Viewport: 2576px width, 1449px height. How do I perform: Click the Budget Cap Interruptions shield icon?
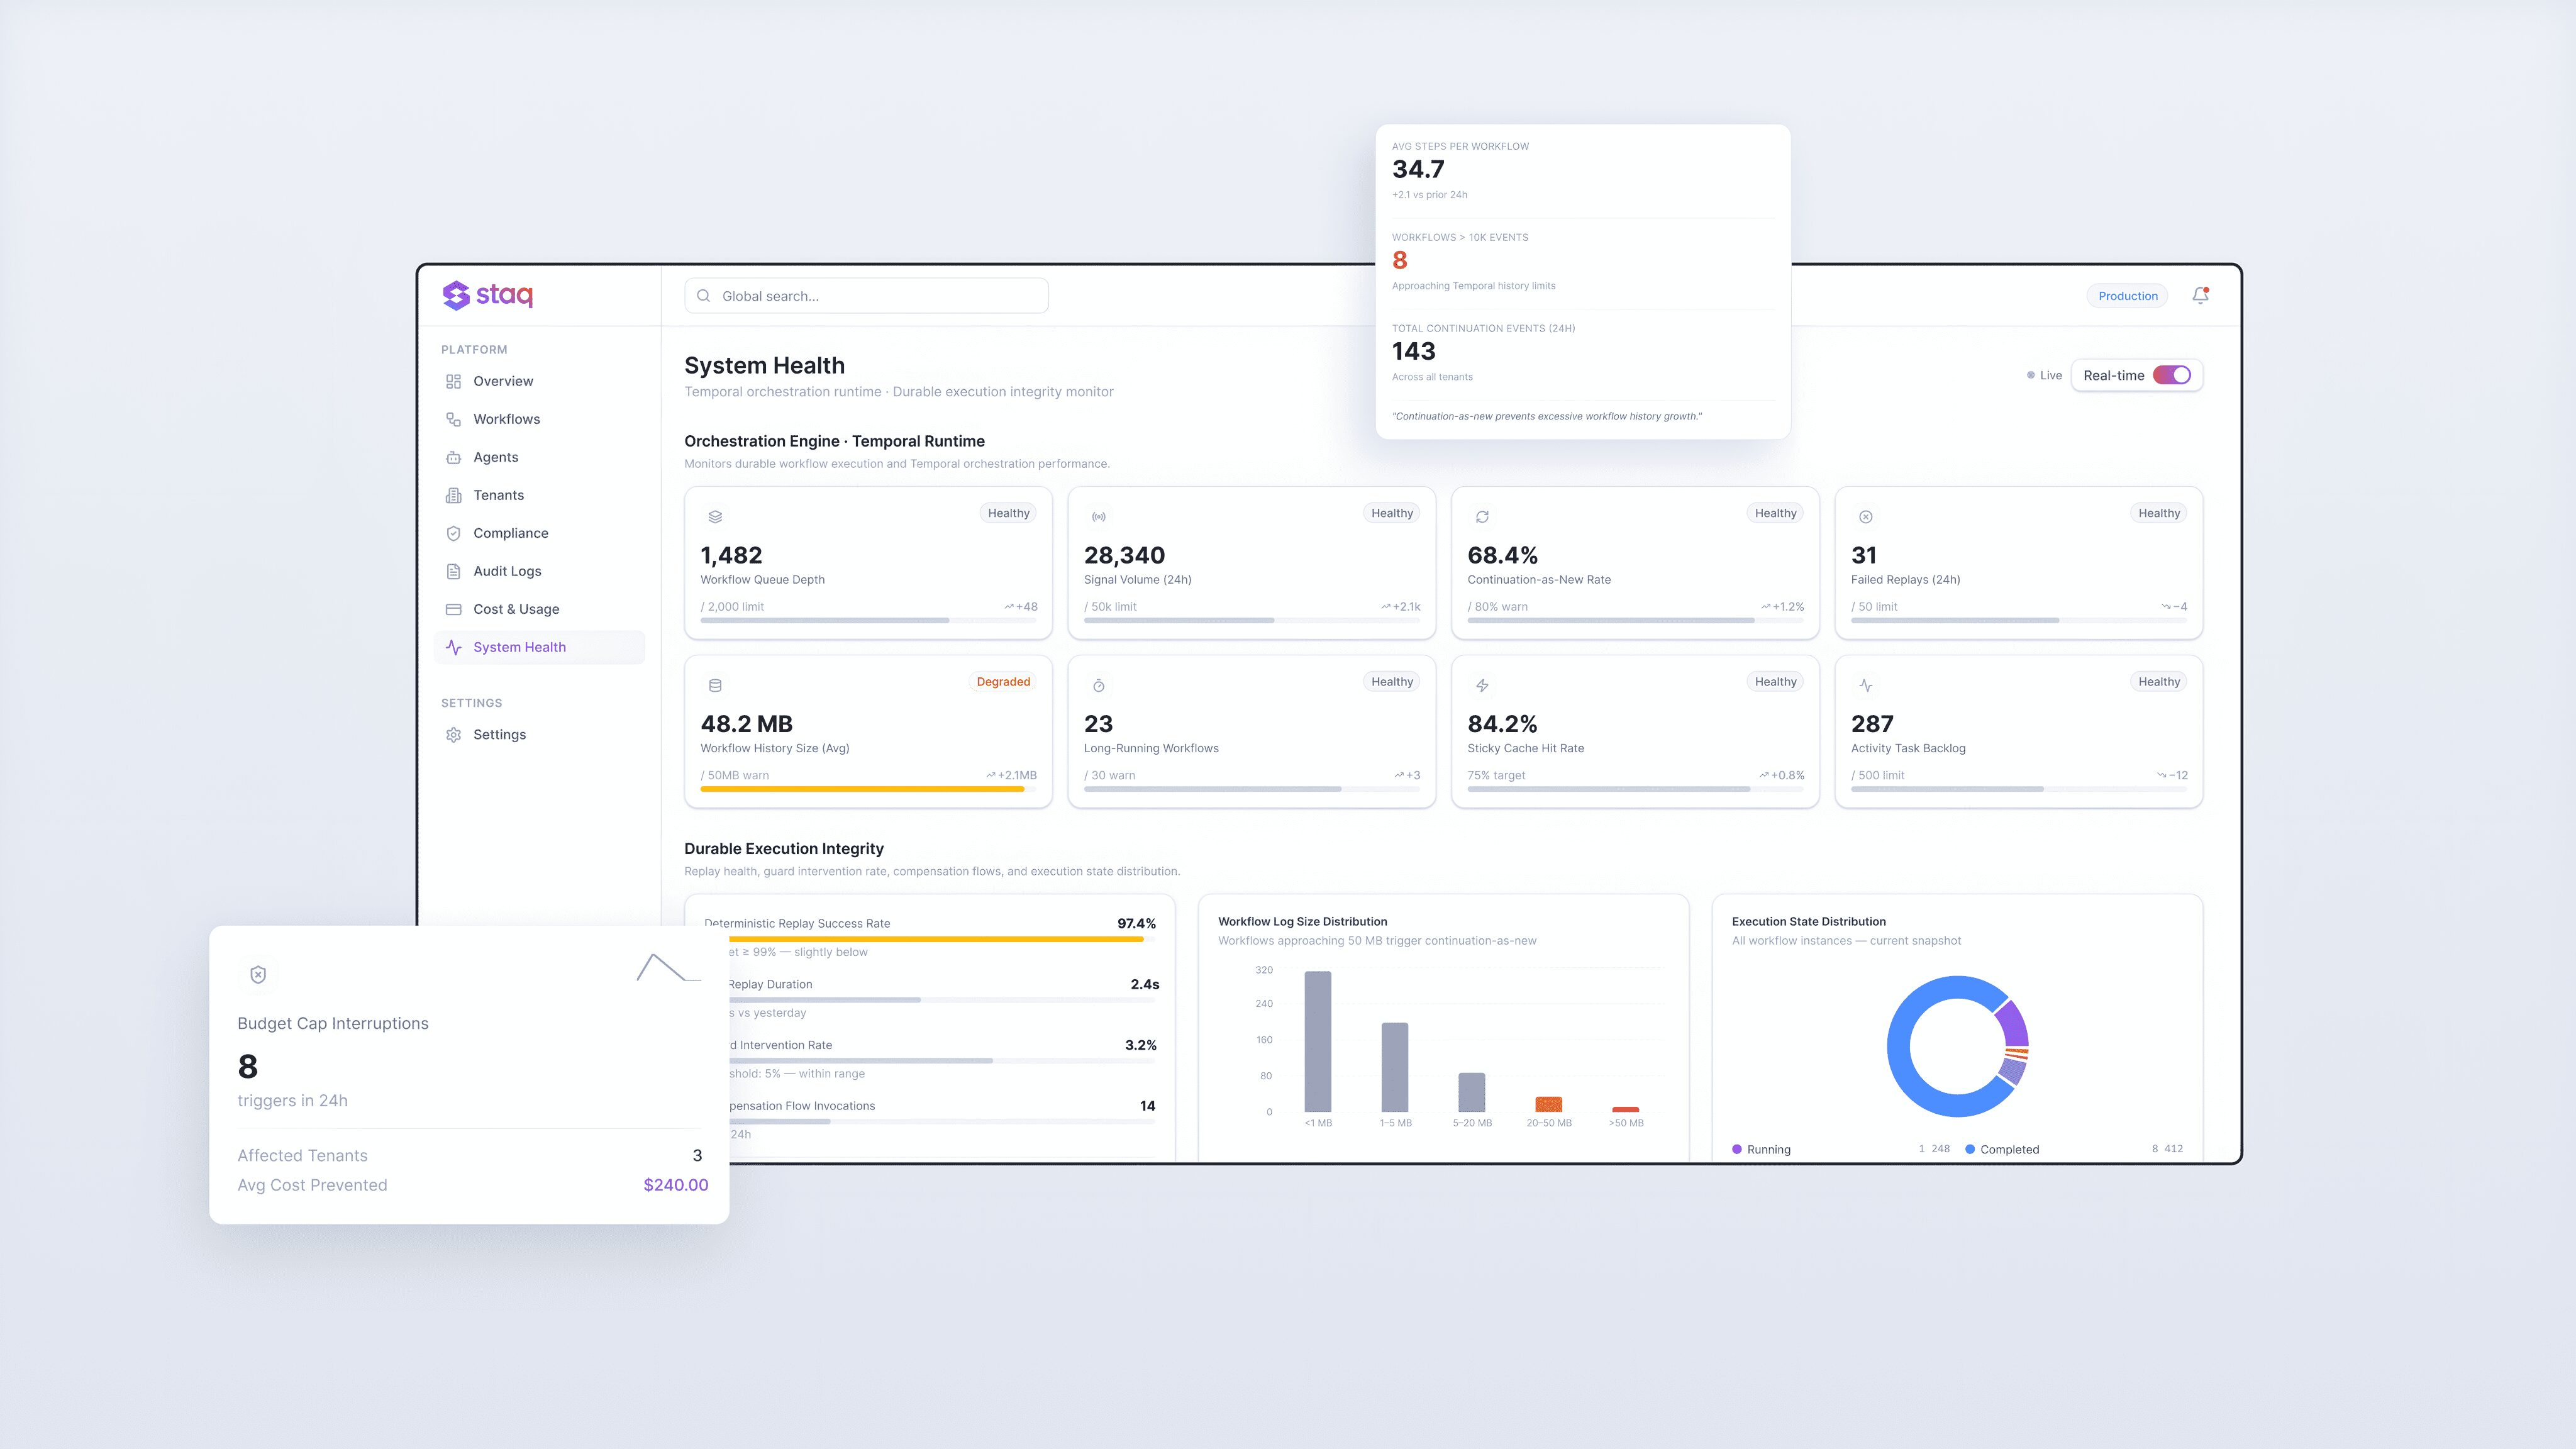[x=258, y=975]
